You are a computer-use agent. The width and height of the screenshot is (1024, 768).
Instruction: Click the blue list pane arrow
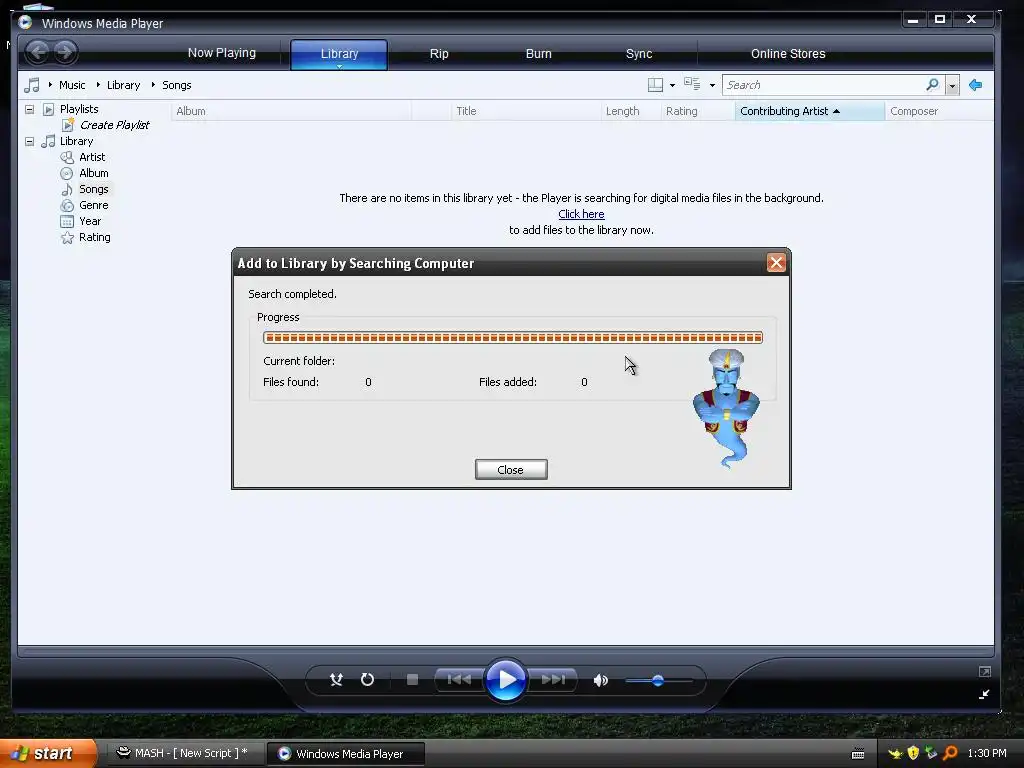(x=976, y=85)
